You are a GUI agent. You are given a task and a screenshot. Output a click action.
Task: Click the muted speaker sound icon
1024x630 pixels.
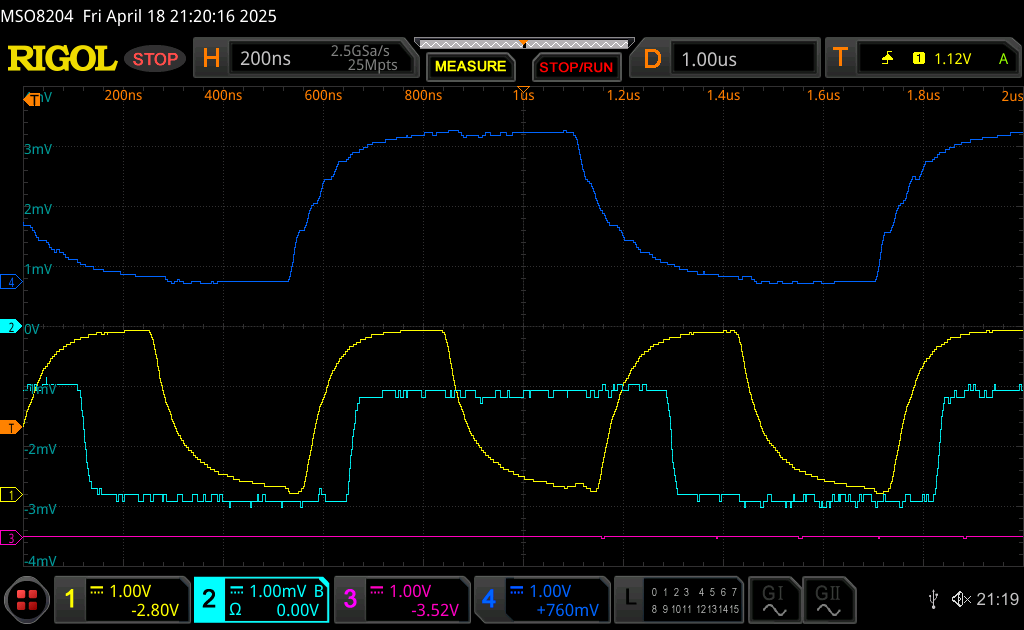(x=961, y=599)
